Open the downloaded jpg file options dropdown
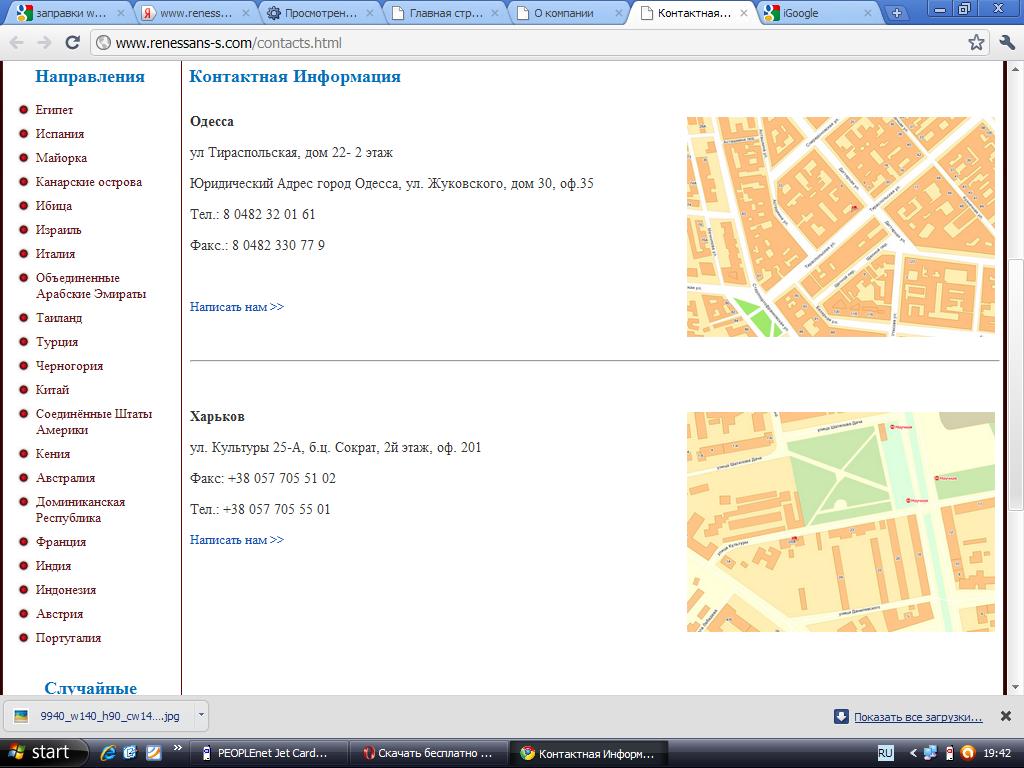 (201, 715)
